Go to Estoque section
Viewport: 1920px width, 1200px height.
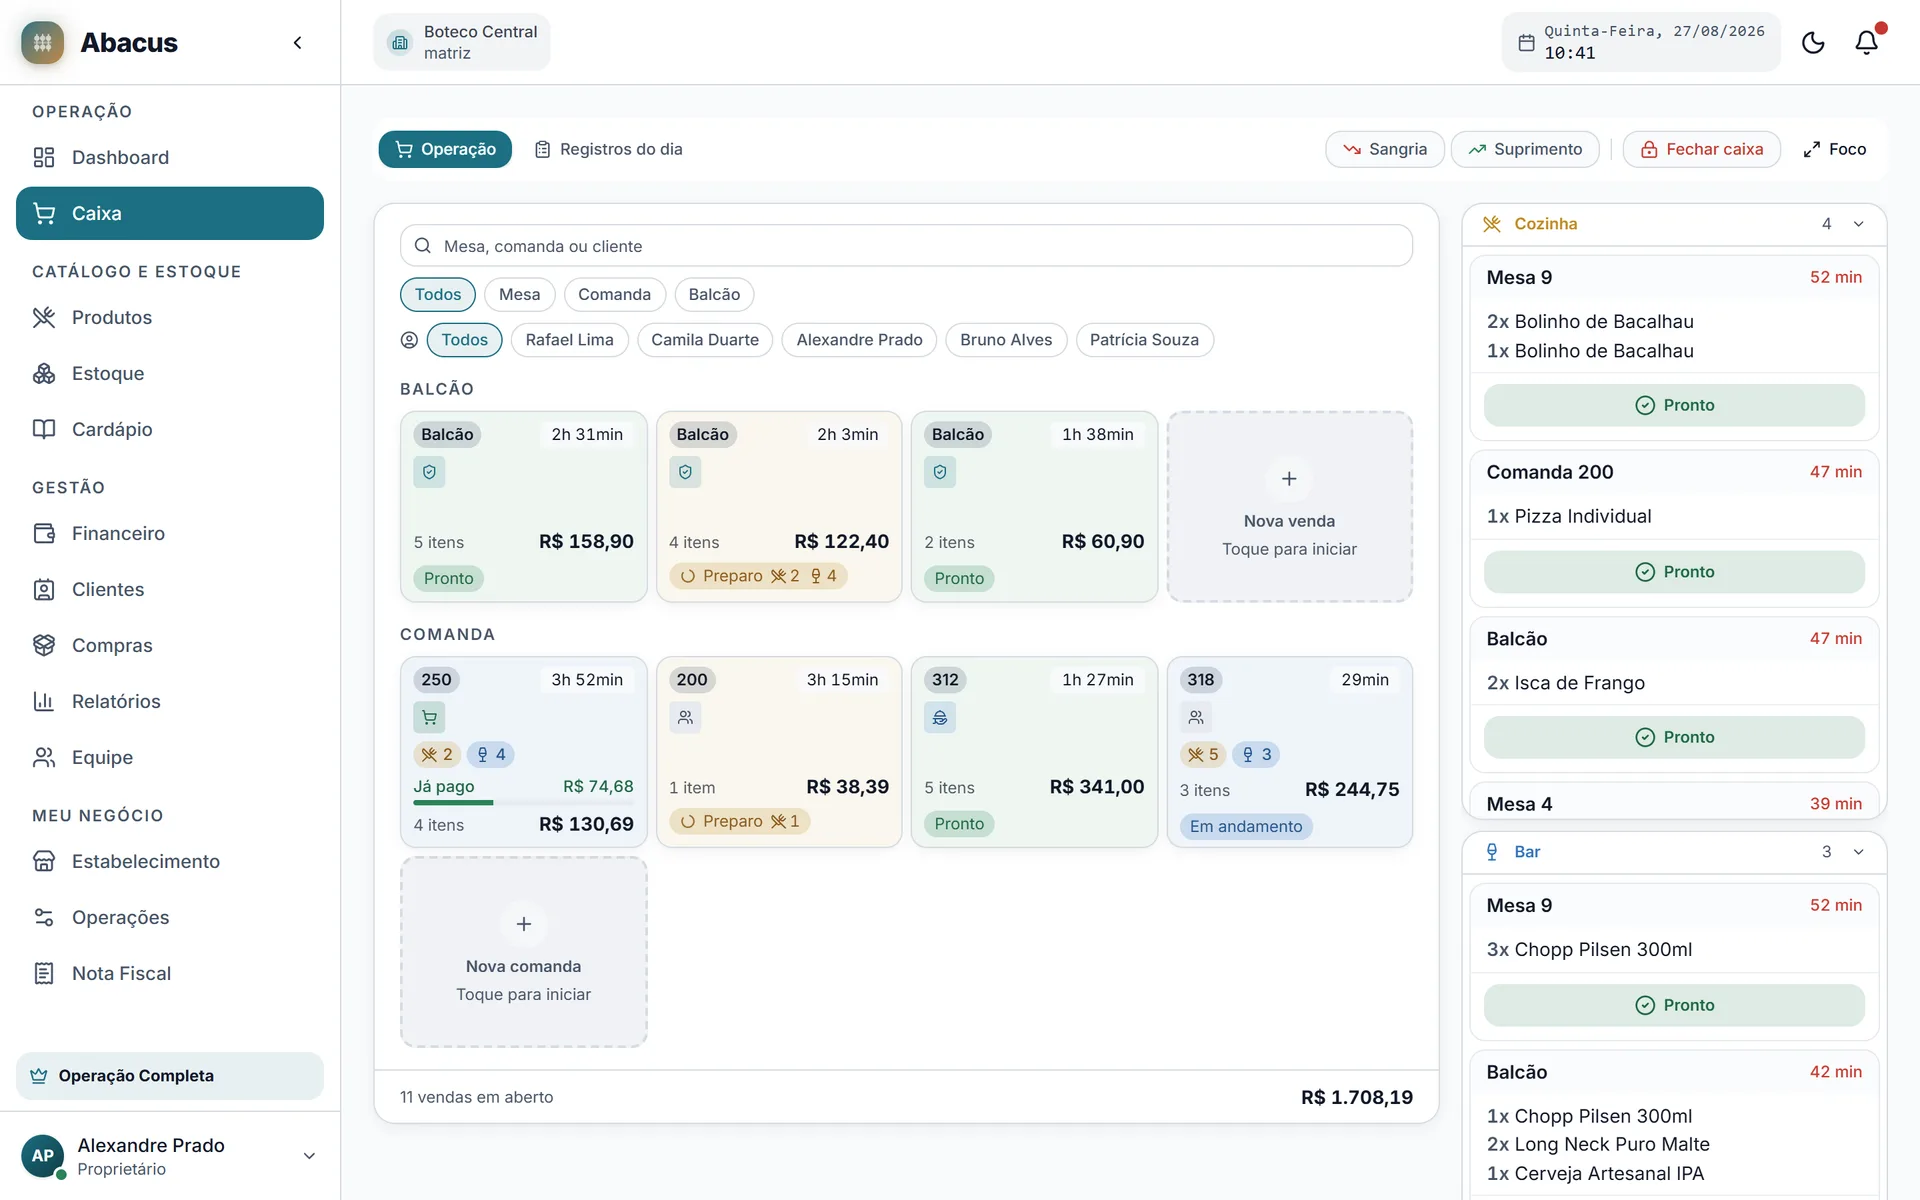click(x=170, y=373)
